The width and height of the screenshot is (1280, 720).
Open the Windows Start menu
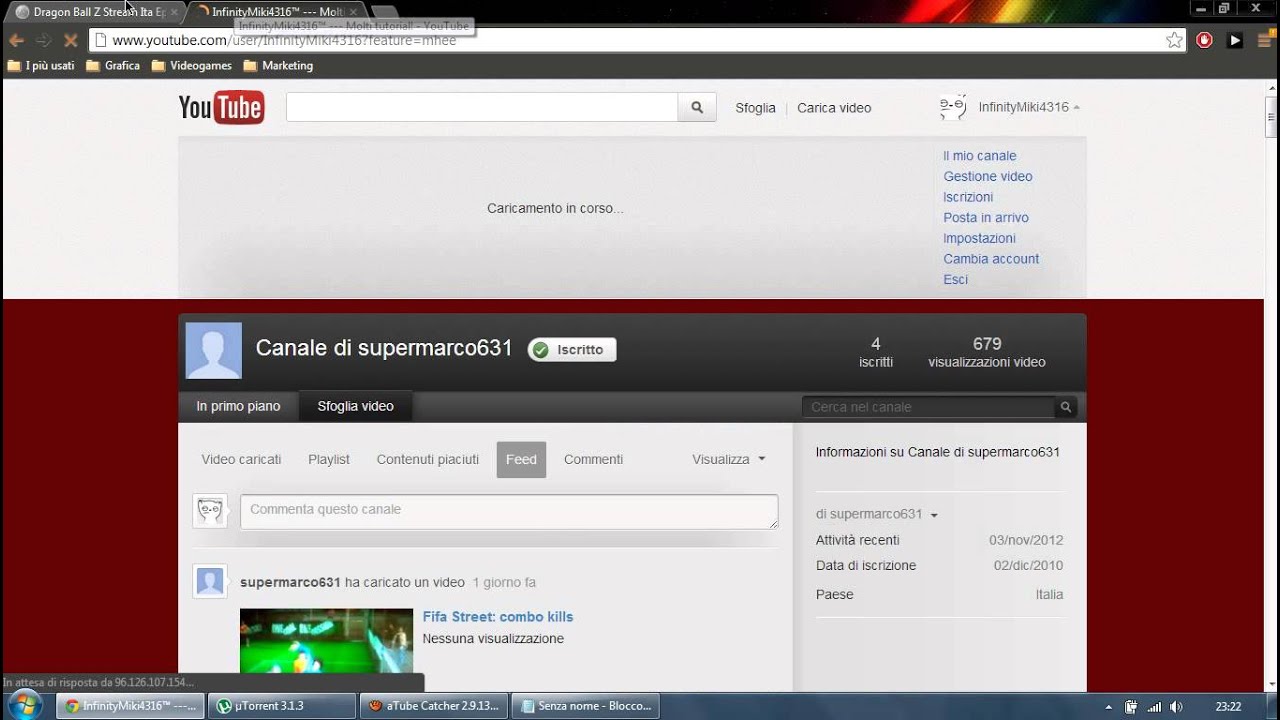click(24, 705)
